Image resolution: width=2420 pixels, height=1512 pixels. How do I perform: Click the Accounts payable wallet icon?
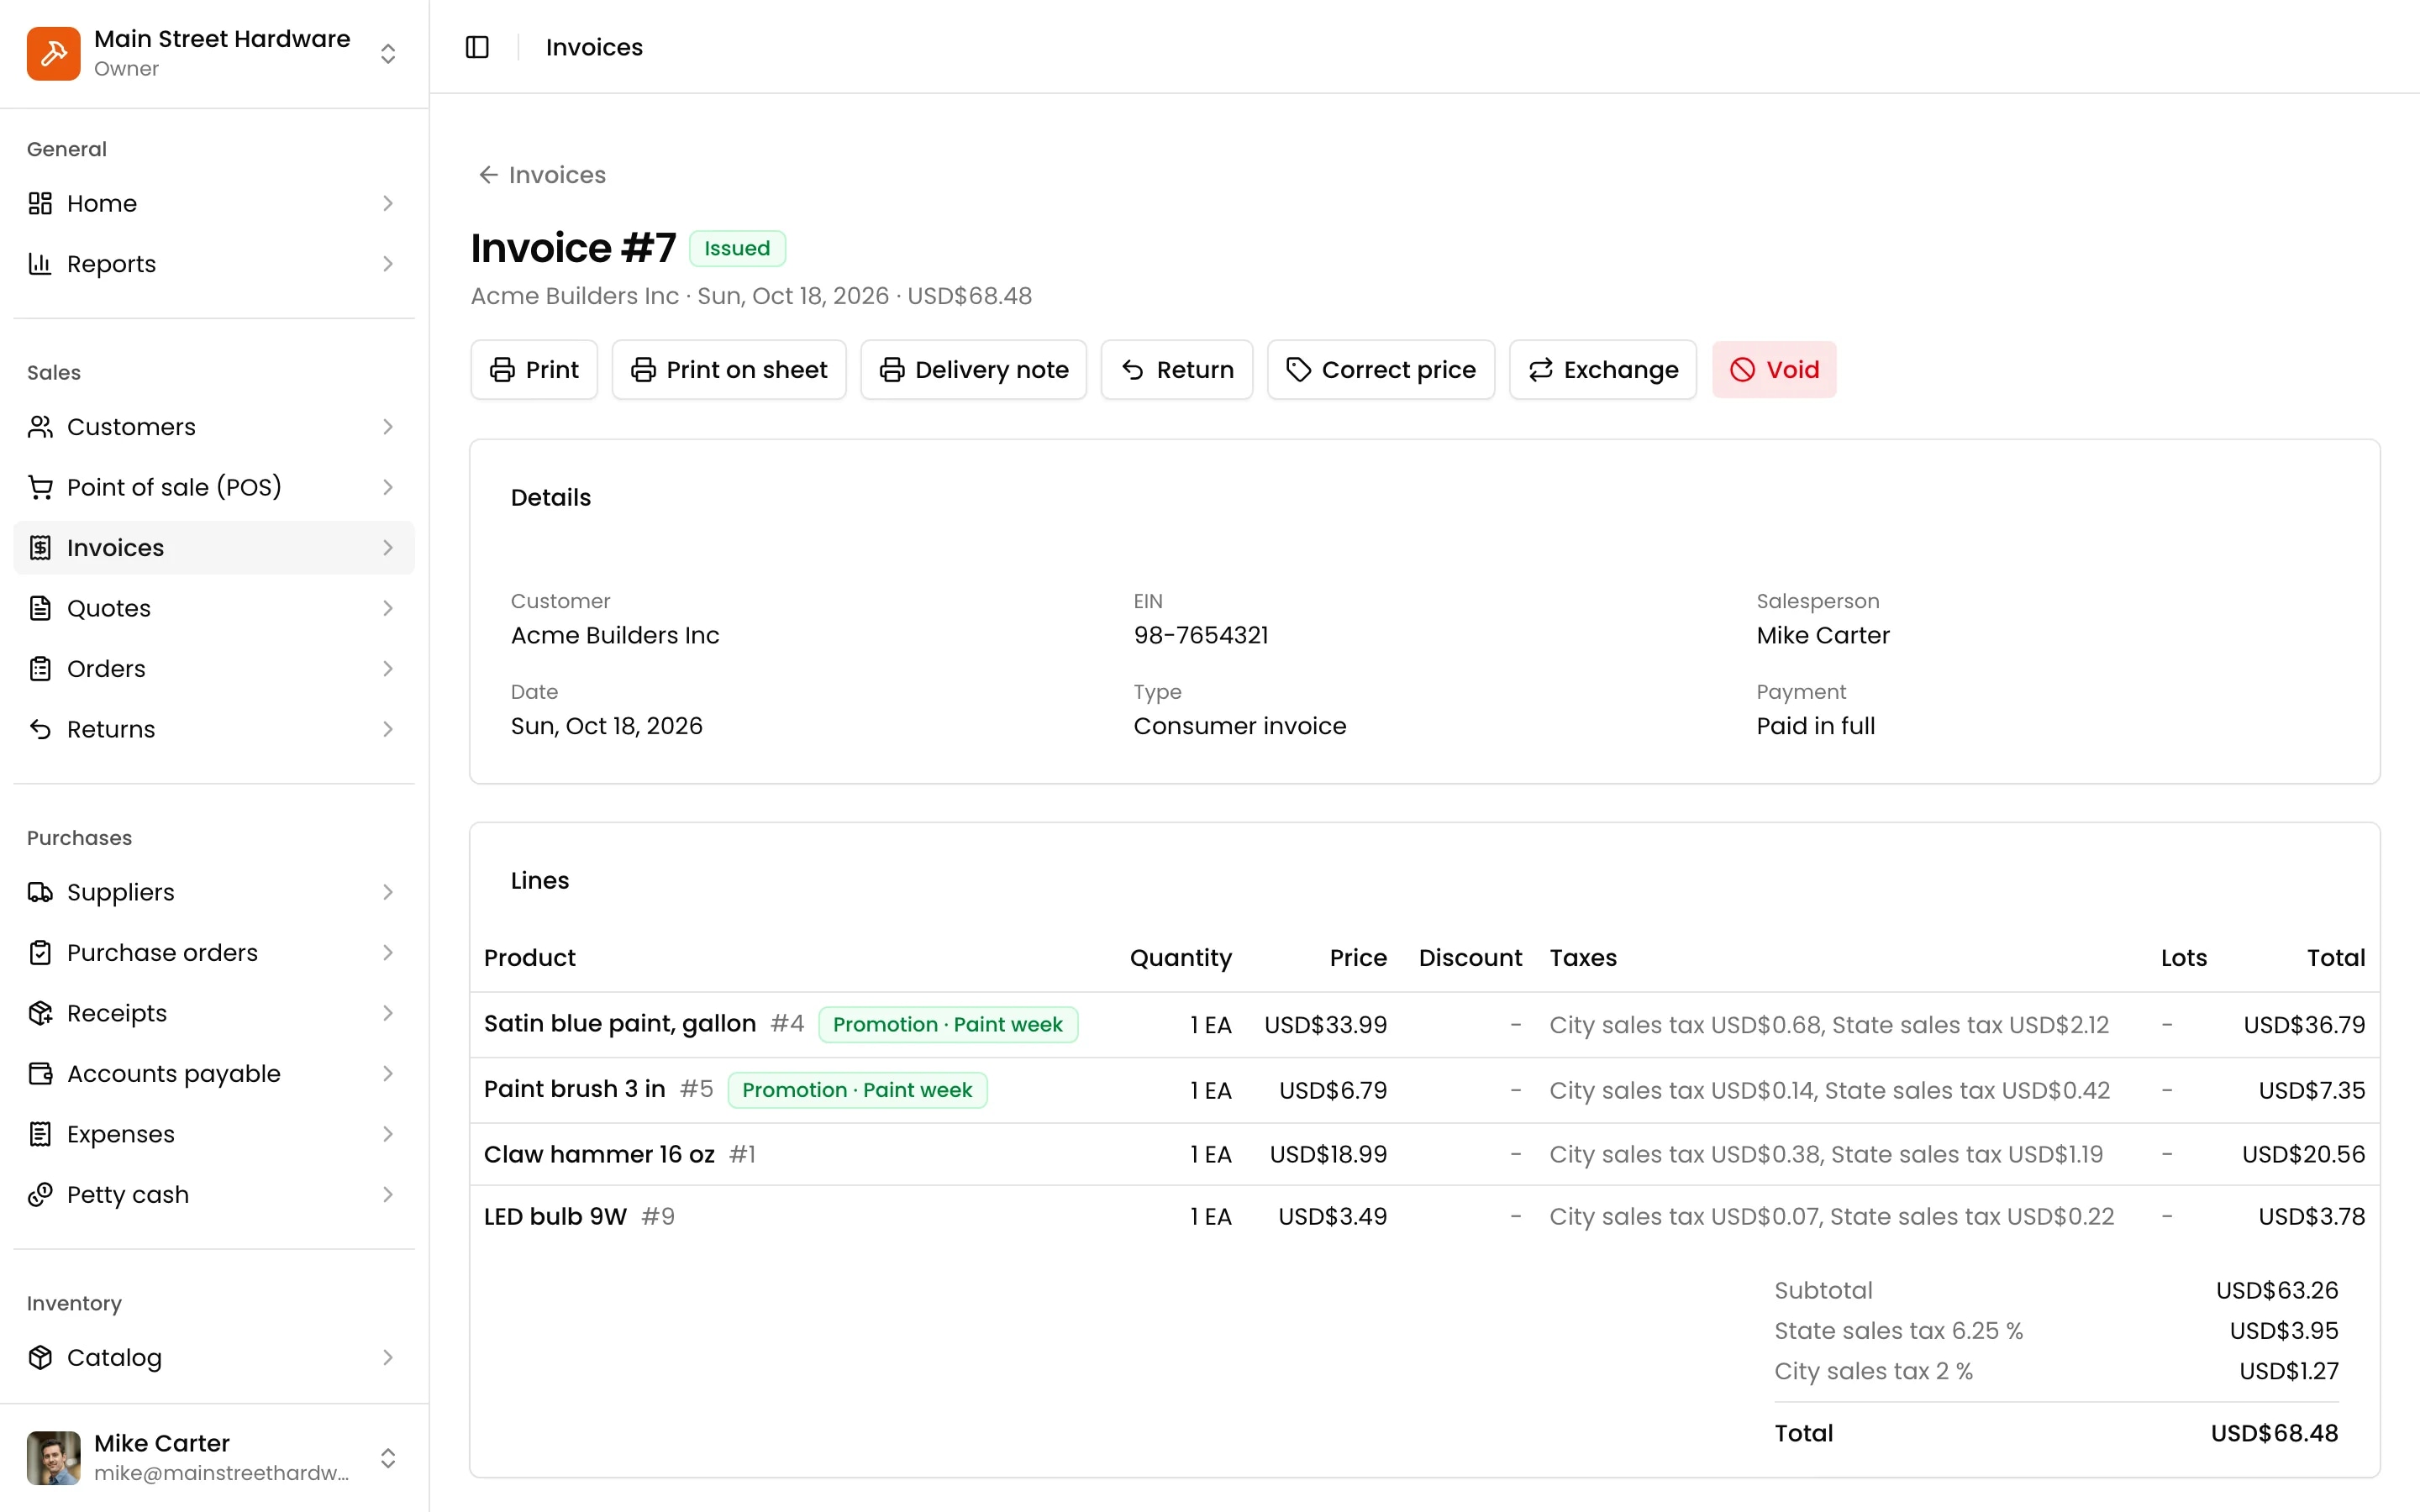point(40,1074)
